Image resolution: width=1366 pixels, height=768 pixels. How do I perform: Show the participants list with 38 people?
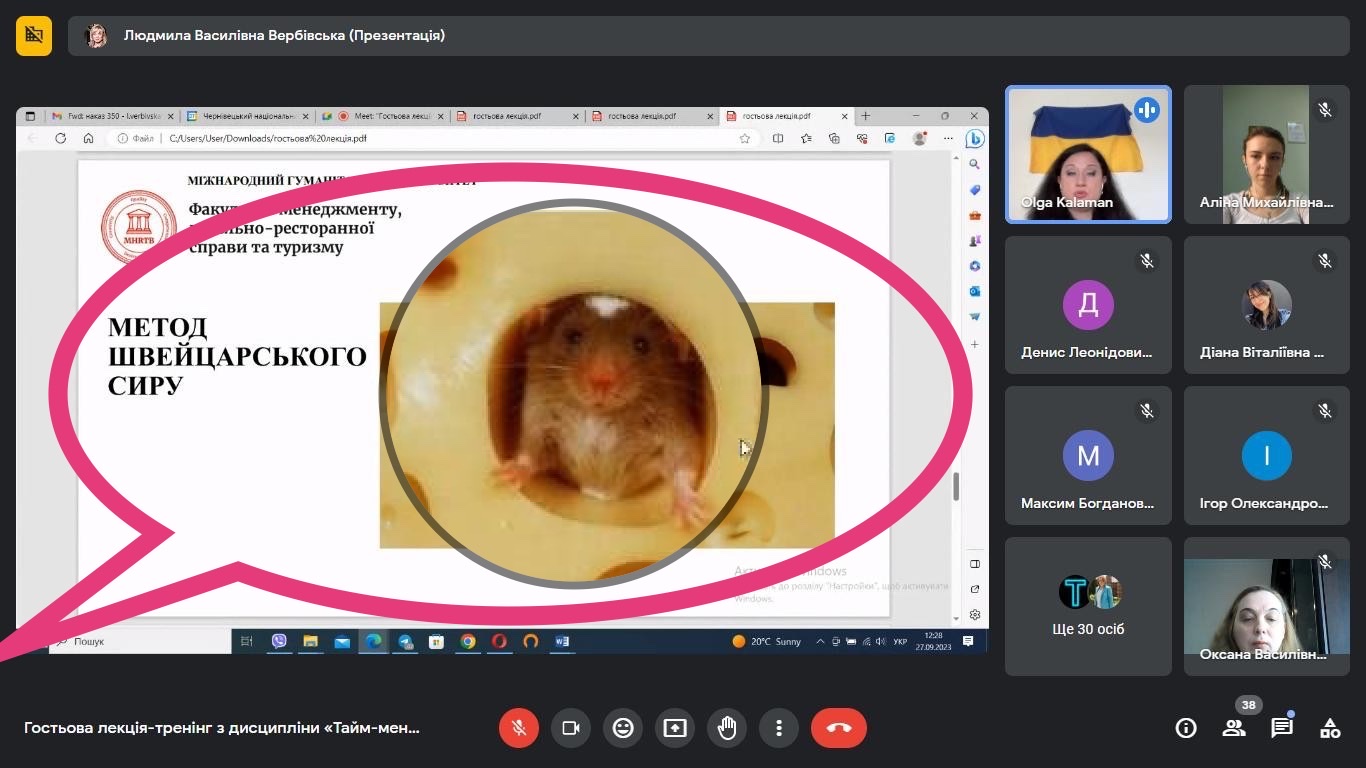pos(1234,728)
